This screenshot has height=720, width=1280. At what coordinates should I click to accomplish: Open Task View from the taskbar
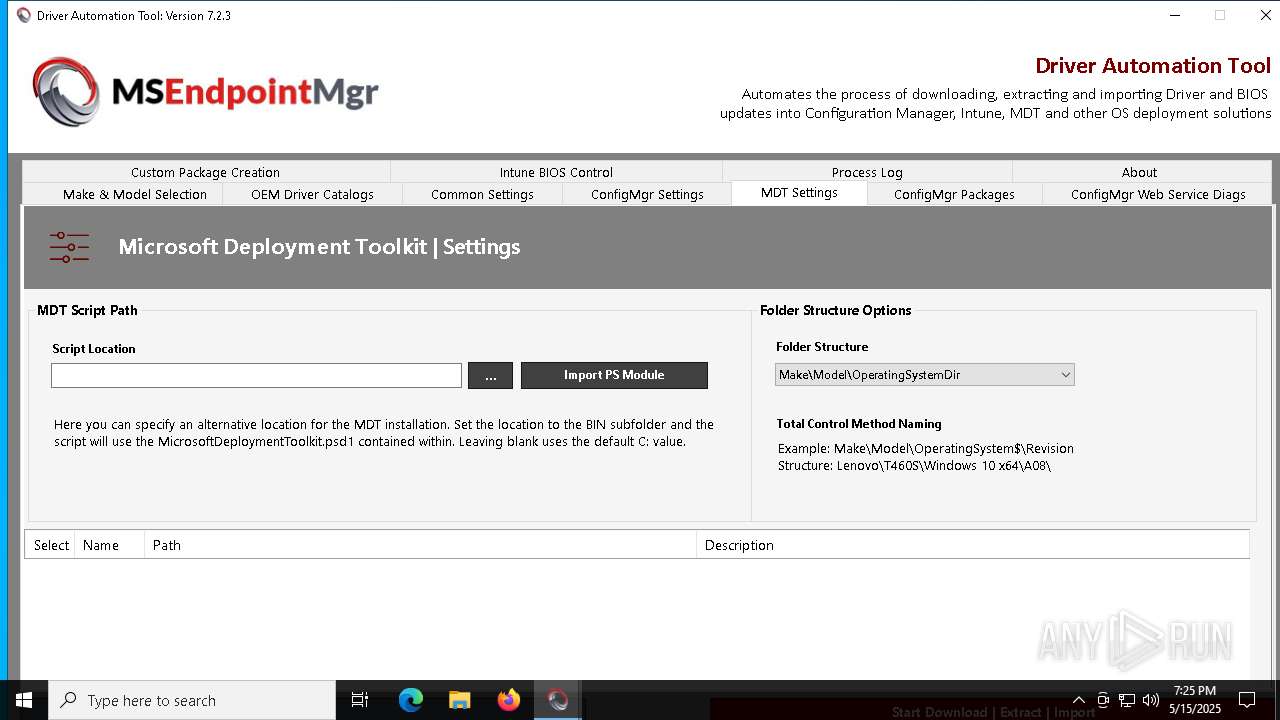[x=360, y=700]
